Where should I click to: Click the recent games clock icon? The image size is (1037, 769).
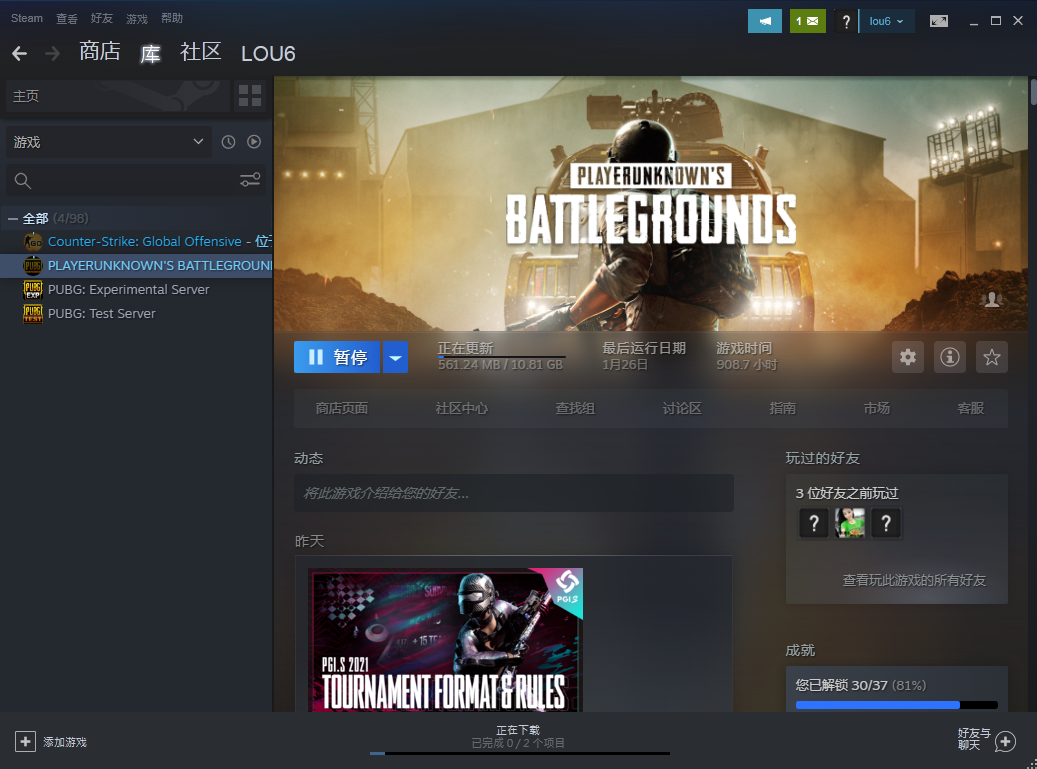[228, 142]
